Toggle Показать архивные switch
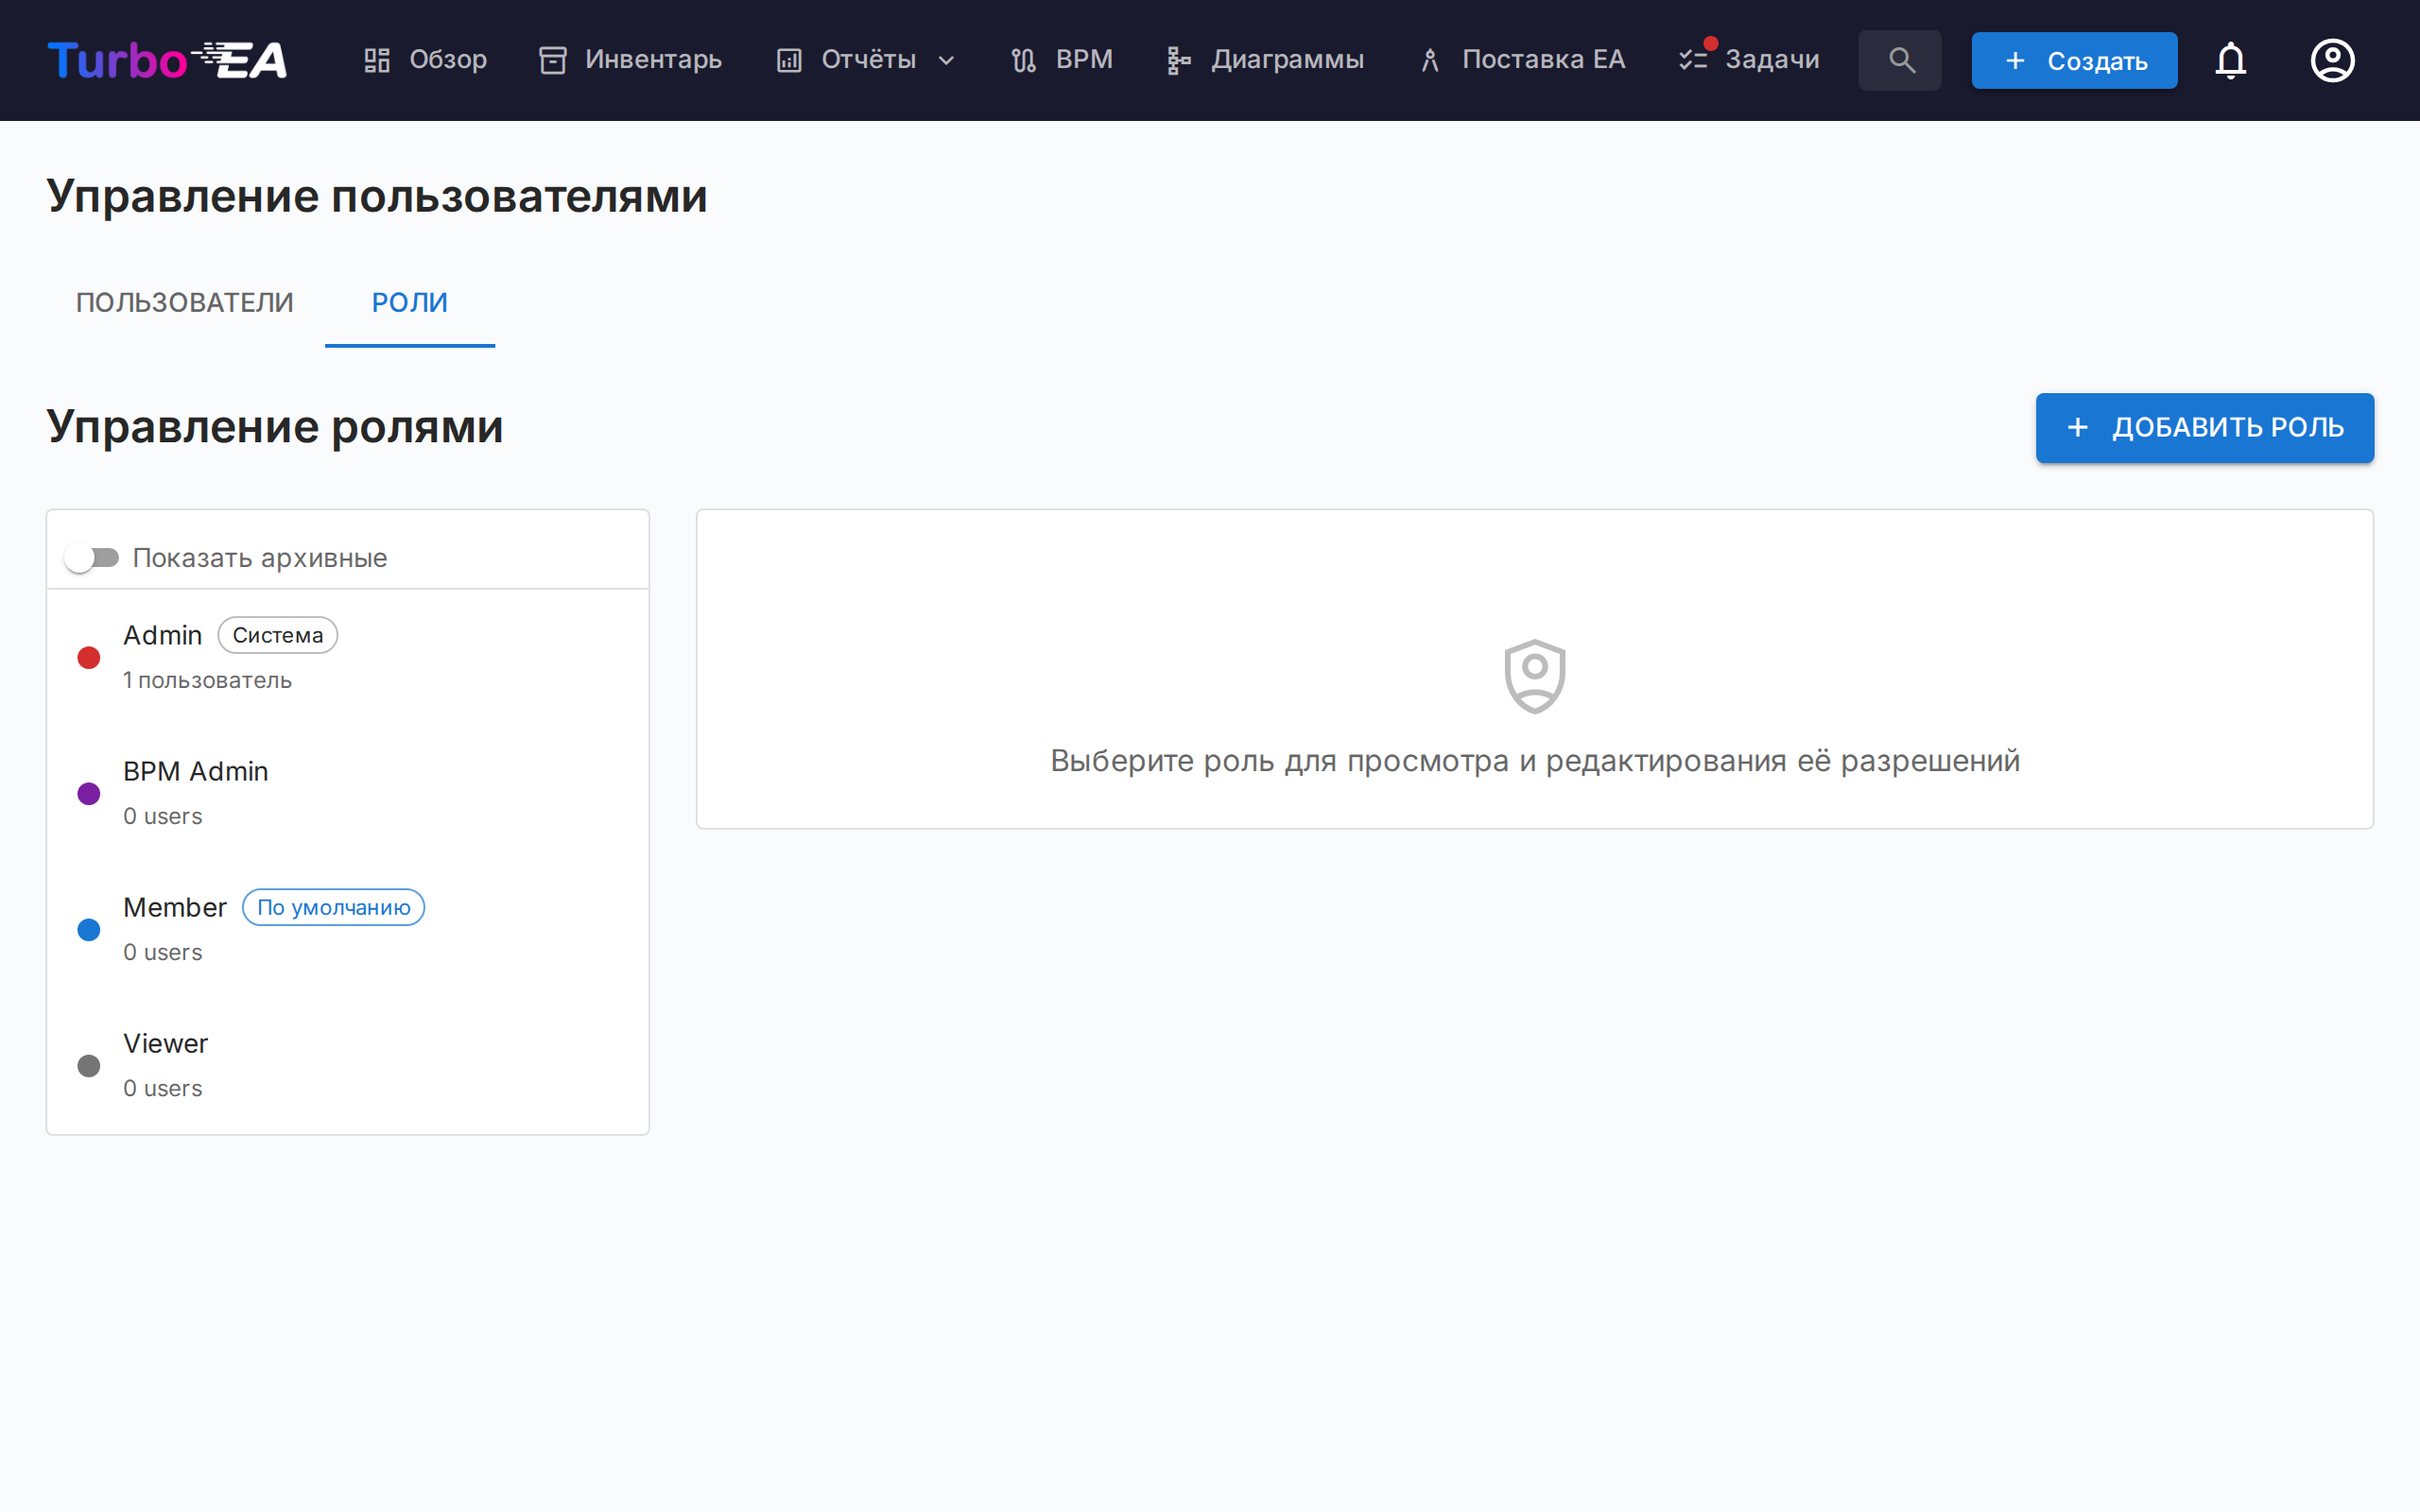Screen dimensions: 2420x1512 point(92,557)
